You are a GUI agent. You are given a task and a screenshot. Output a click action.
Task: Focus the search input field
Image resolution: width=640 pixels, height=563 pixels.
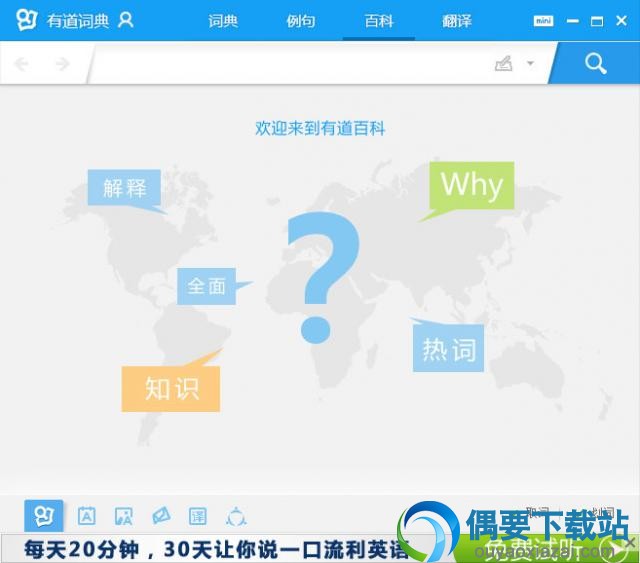click(290, 64)
